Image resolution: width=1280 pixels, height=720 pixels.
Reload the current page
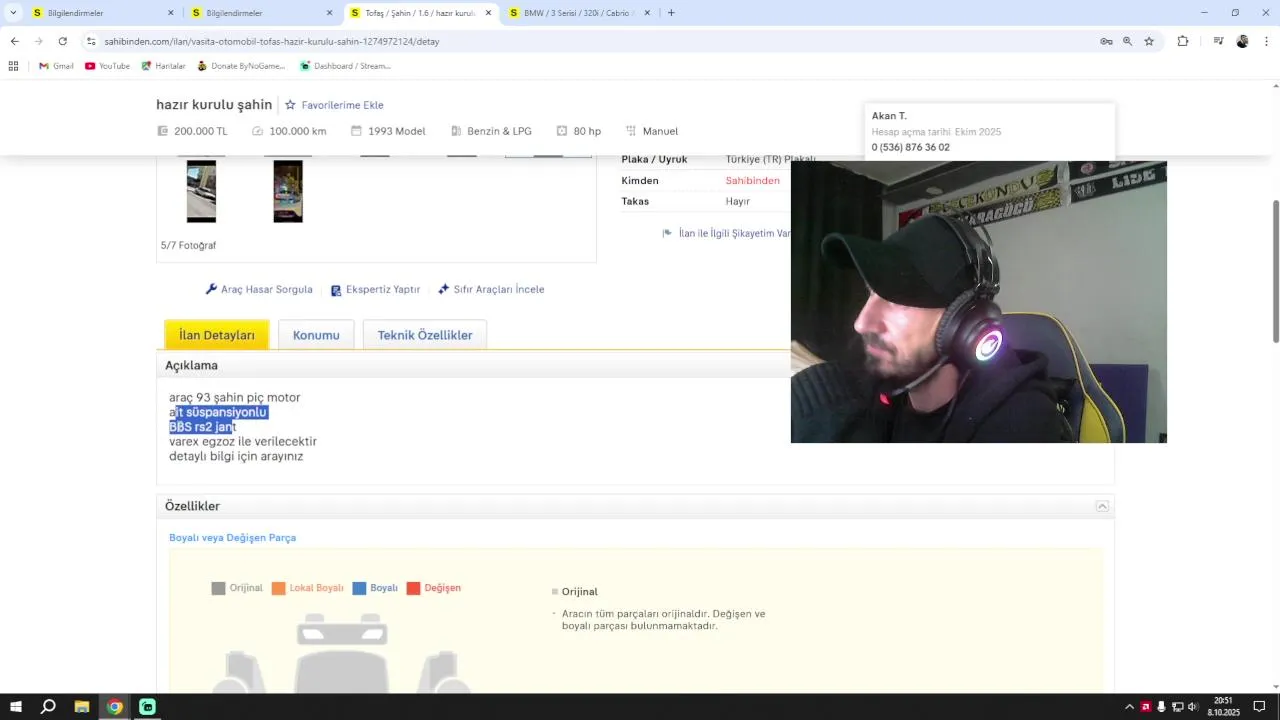tap(62, 41)
